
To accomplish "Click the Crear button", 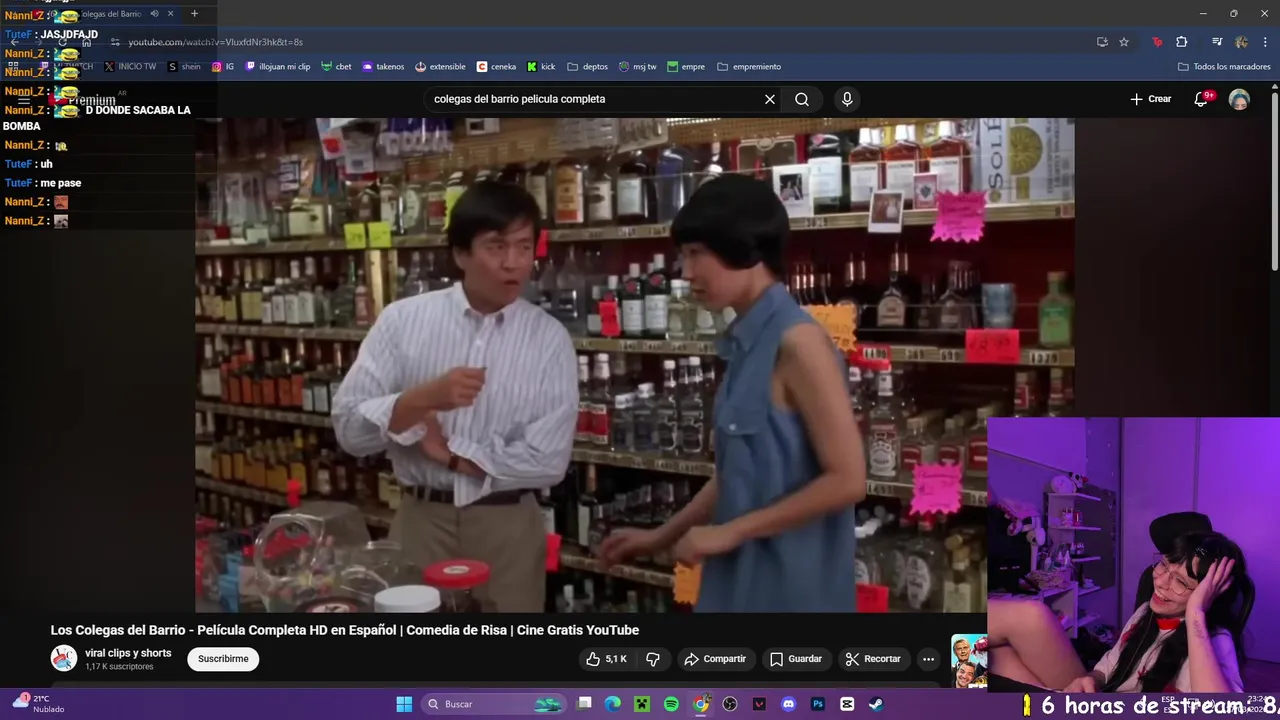I will (1150, 99).
